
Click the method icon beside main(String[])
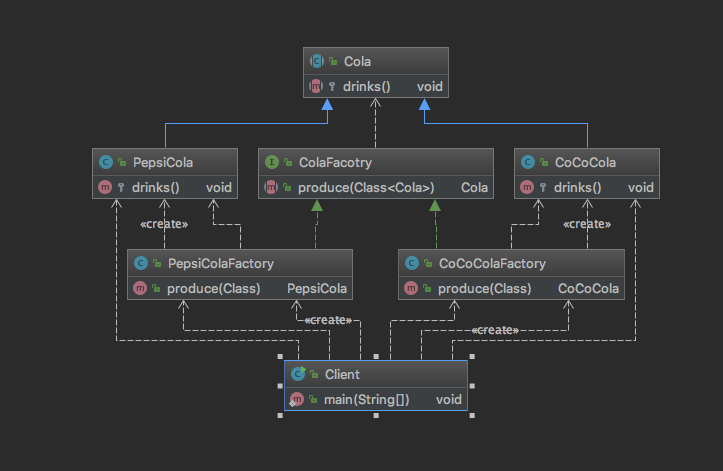coord(296,399)
